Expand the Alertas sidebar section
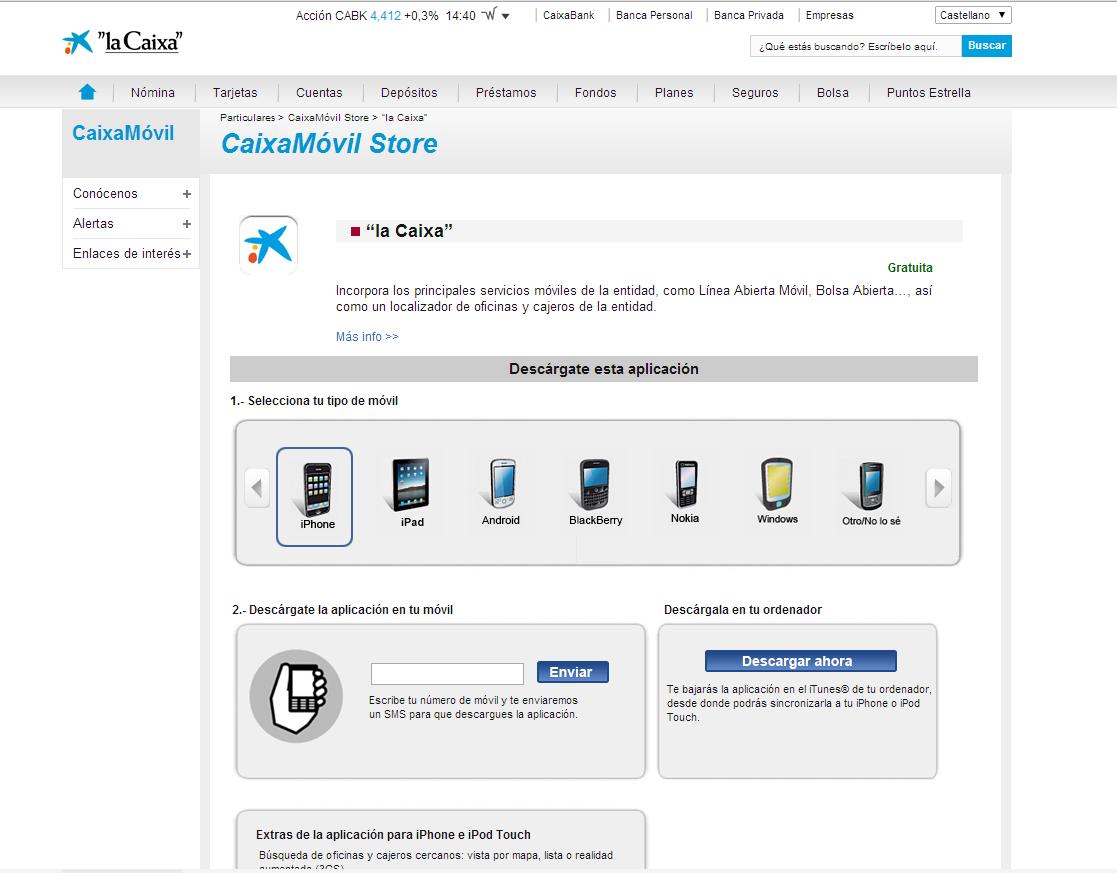The image size is (1117, 873). 186,224
